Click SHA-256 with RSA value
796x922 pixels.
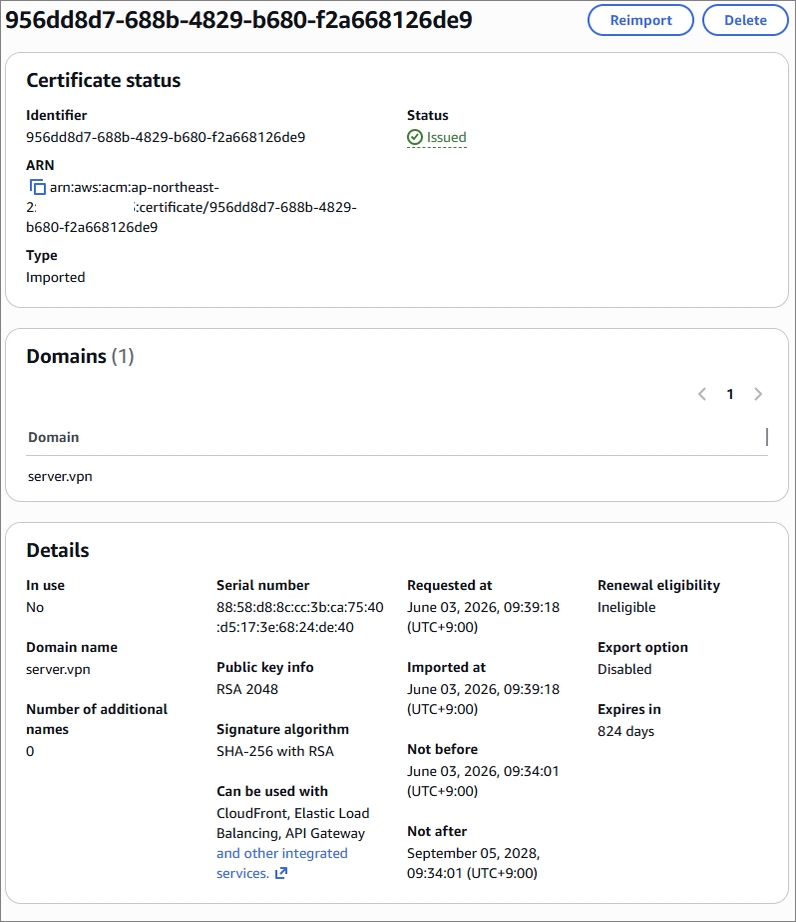275,751
